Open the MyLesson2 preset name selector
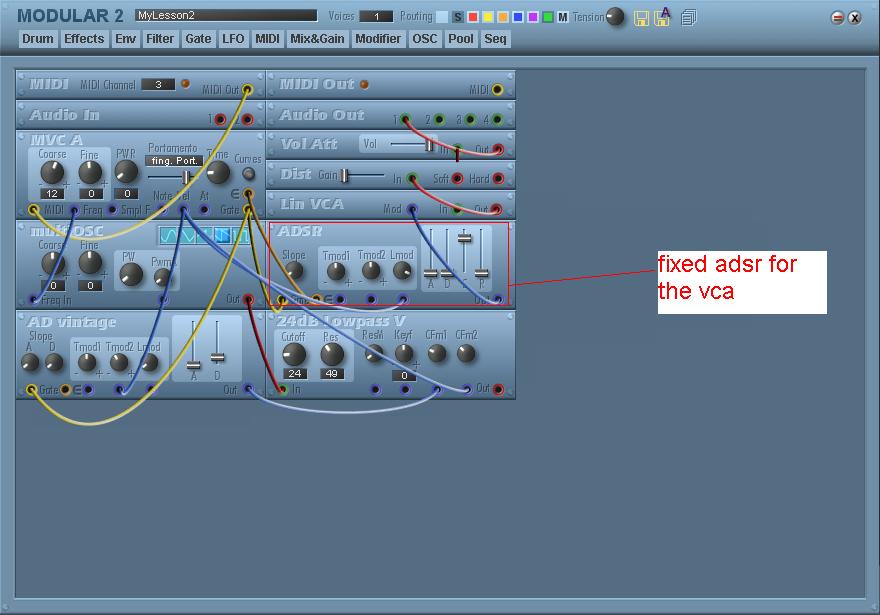The width and height of the screenshot is (880, 615). click(x=226, y=16)
